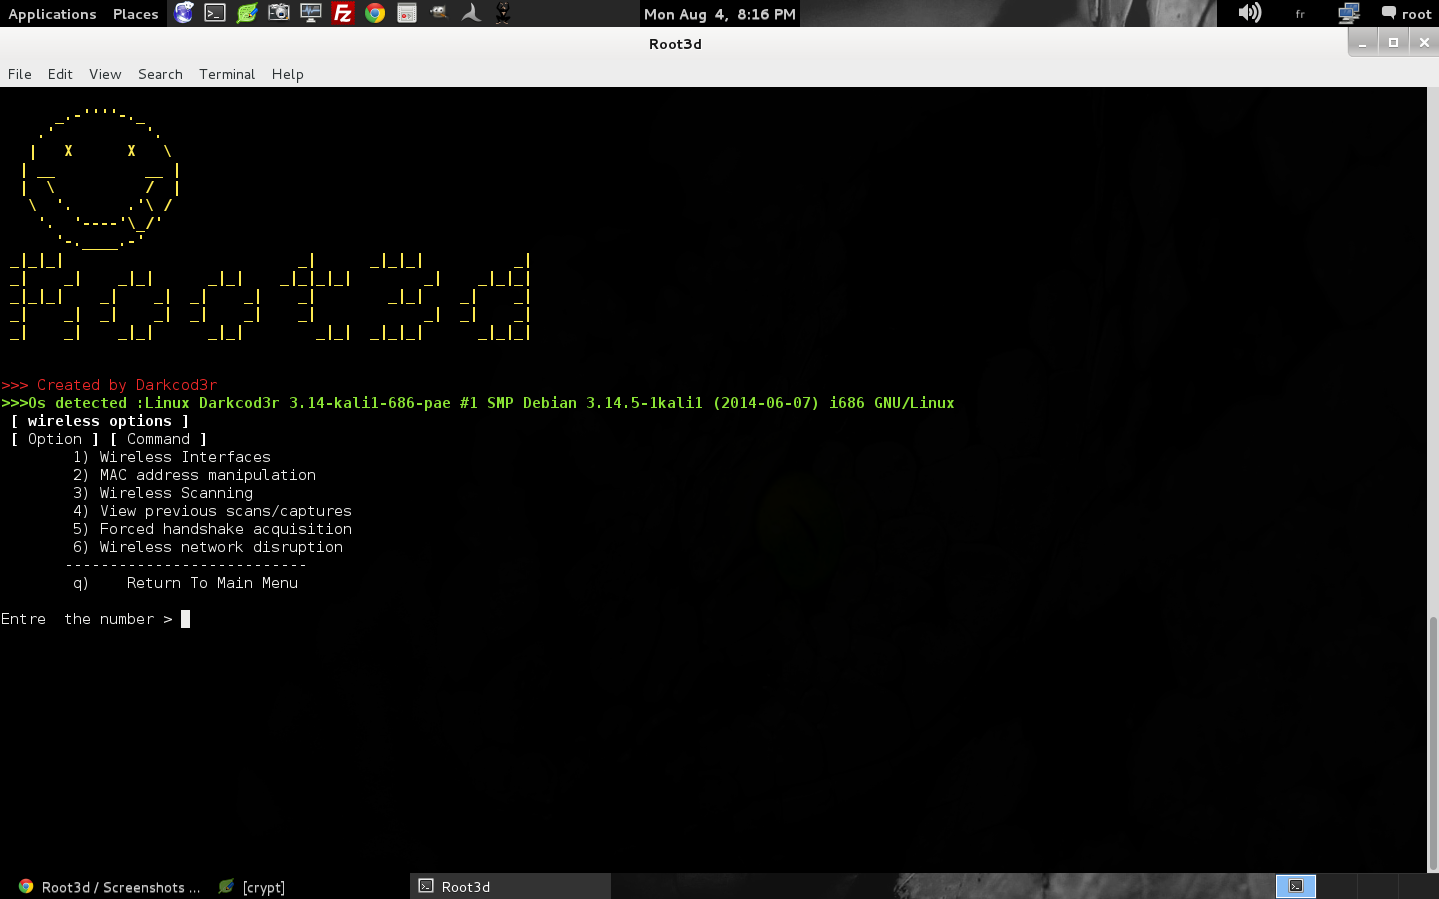Open the File menu in Root3d terminal

tap(20, 74)
